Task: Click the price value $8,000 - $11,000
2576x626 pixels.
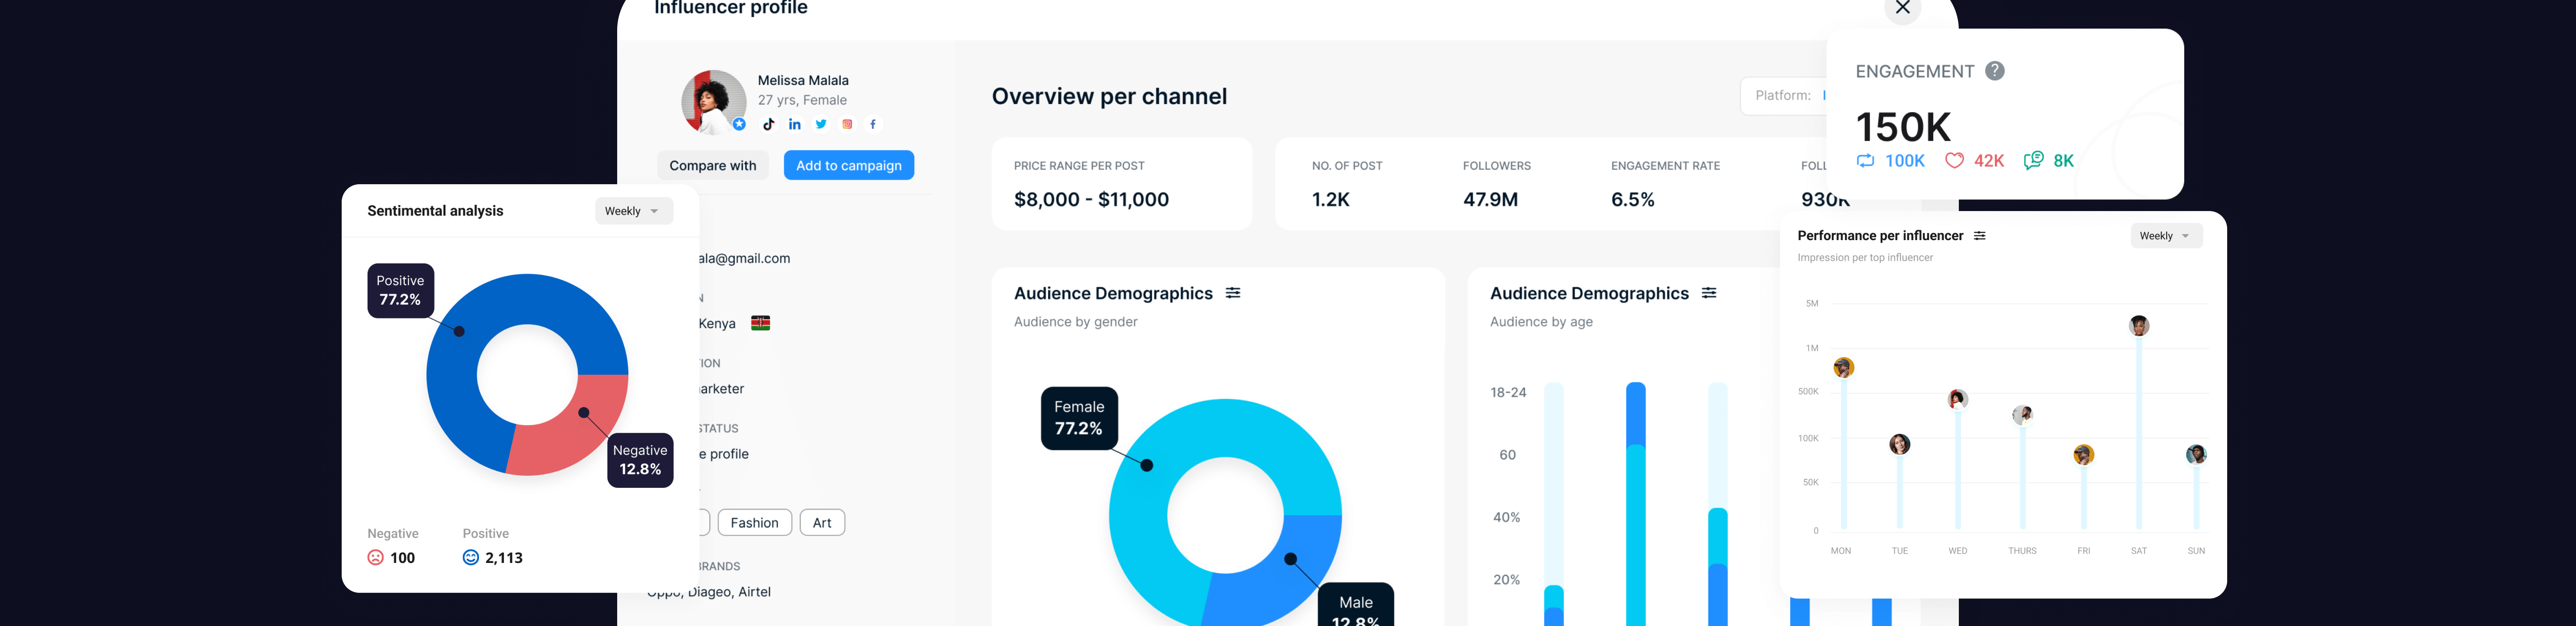Action: (1091, 199)
